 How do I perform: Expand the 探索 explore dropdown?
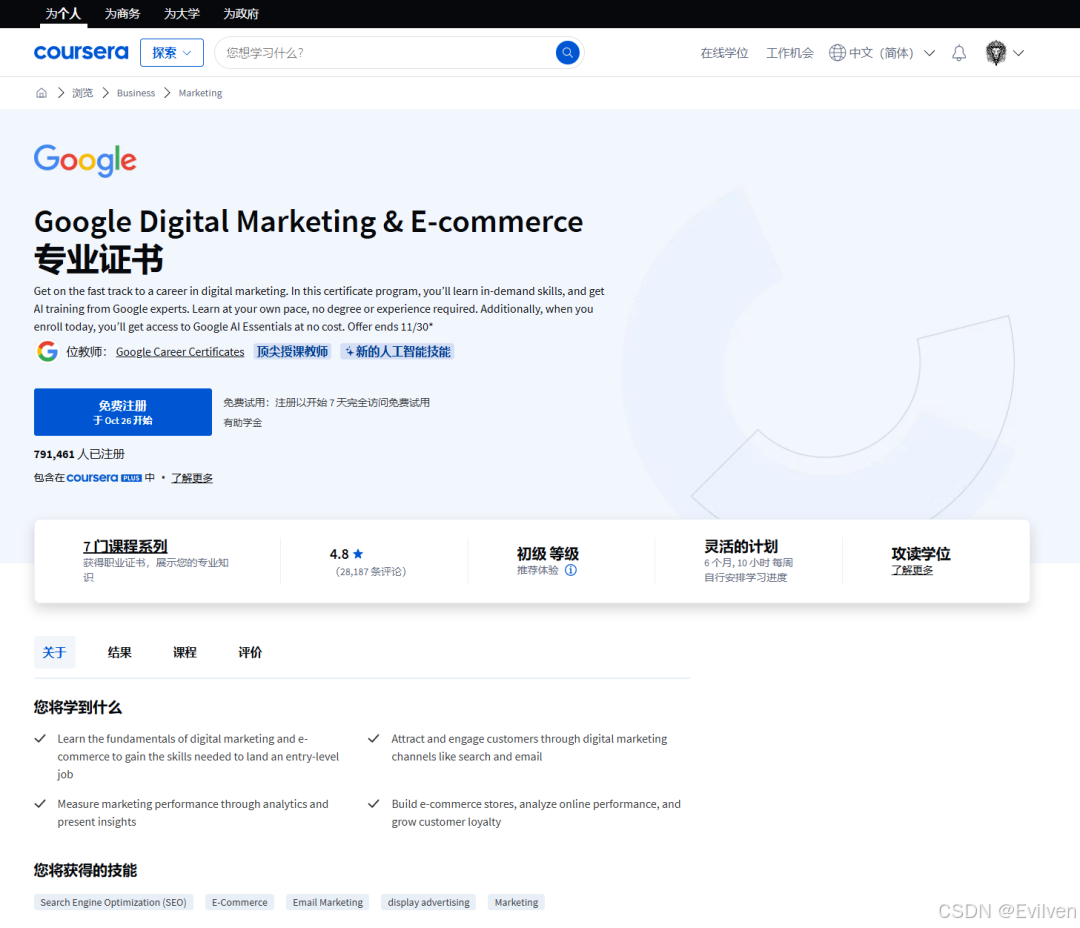(172, 53)
